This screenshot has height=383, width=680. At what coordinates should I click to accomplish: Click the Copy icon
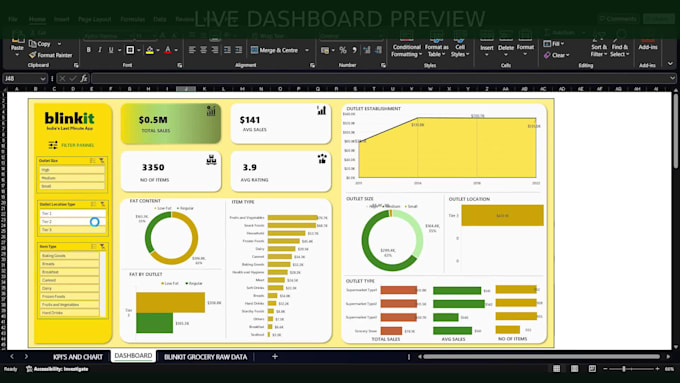[33, 44]
